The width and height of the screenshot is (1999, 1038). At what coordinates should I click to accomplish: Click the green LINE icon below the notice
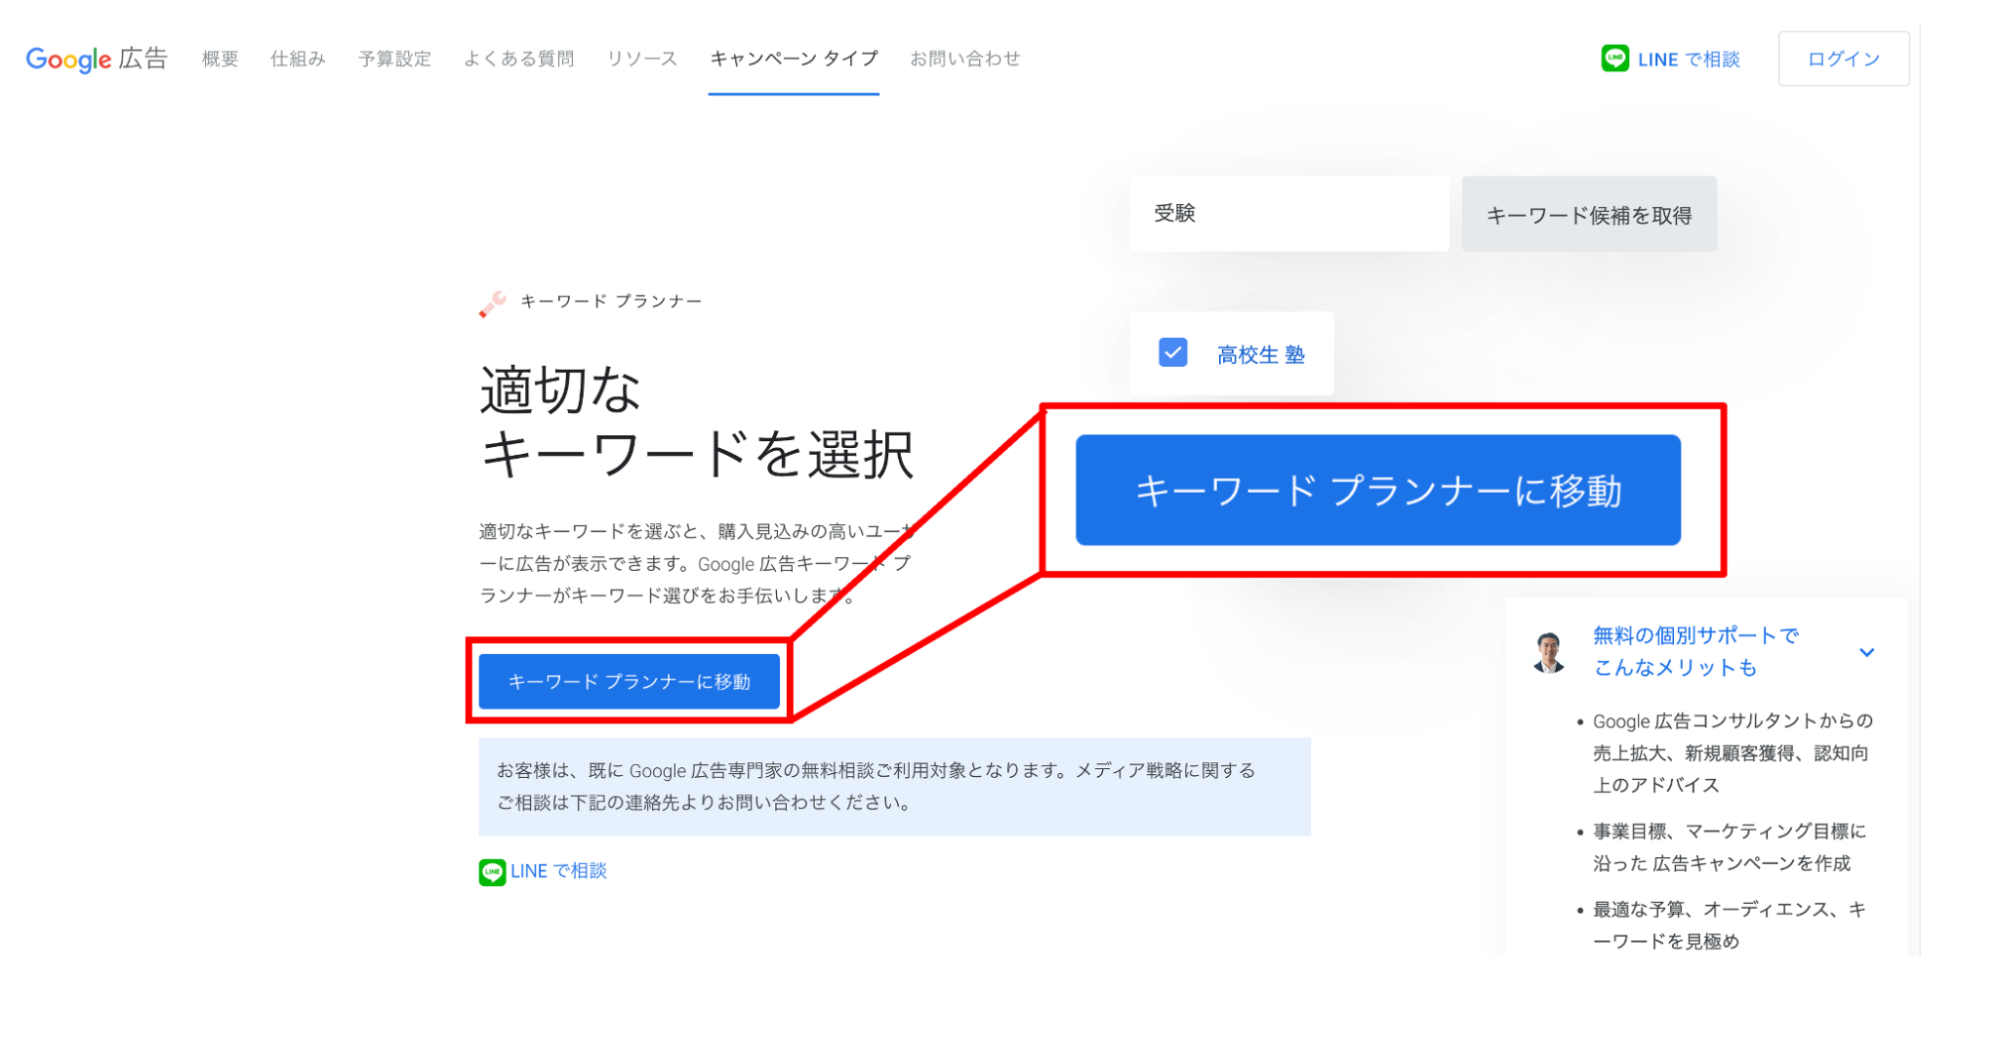[x=492, y=872]
